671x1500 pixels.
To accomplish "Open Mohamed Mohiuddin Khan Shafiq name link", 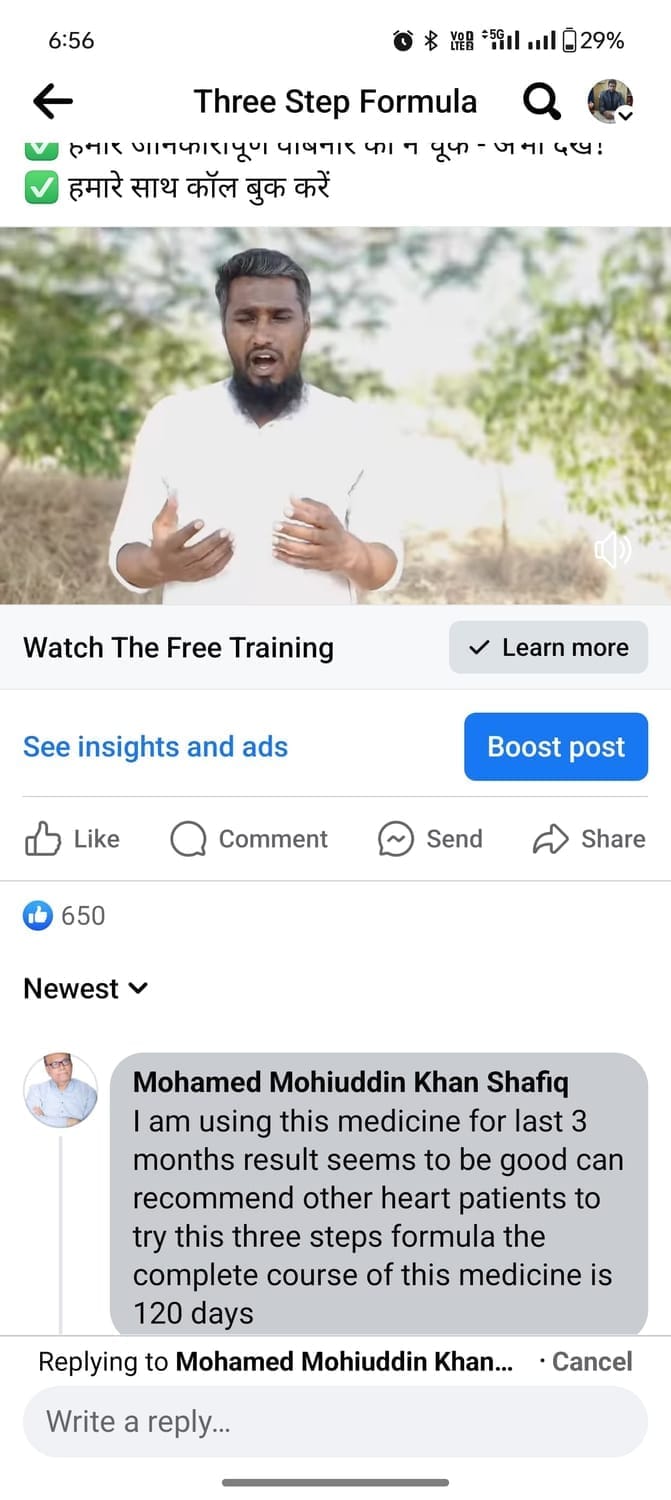I will pyautogui.click(x=353, y=1082).
